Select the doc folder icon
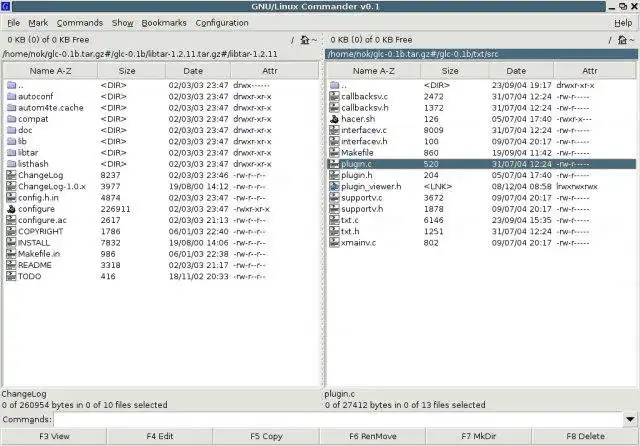The width and height of the screenshot is (640, 446). [x=11, y=130]
